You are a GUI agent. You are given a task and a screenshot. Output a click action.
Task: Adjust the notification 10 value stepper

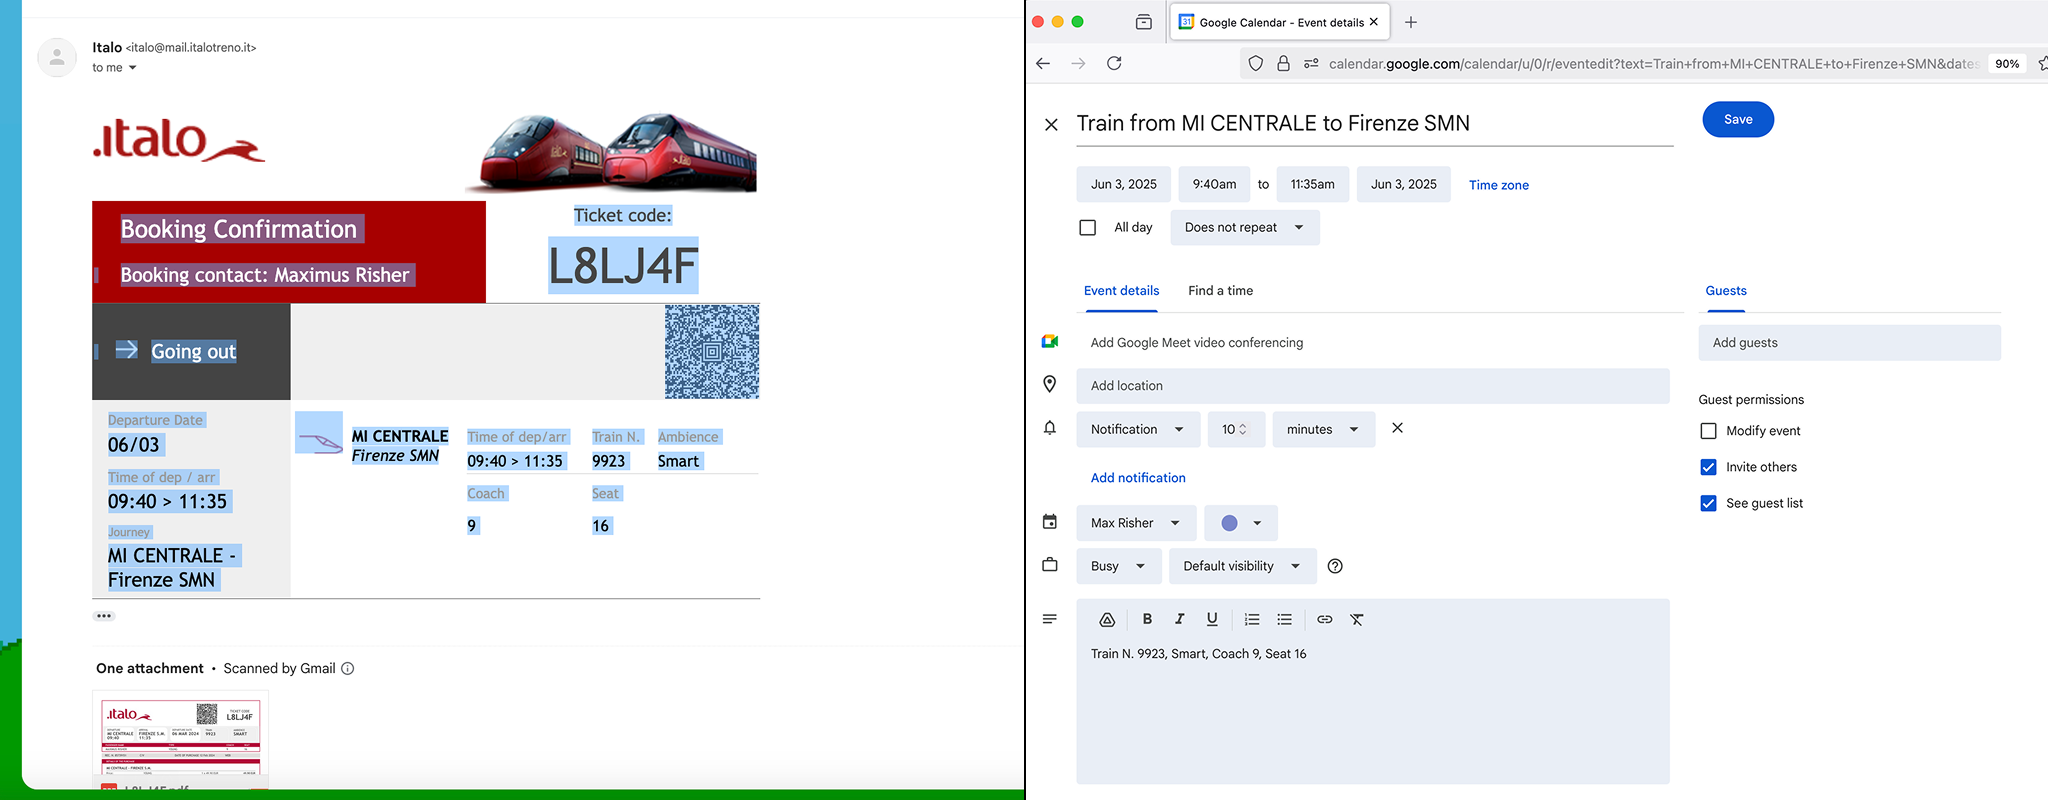click(1243, 429)
